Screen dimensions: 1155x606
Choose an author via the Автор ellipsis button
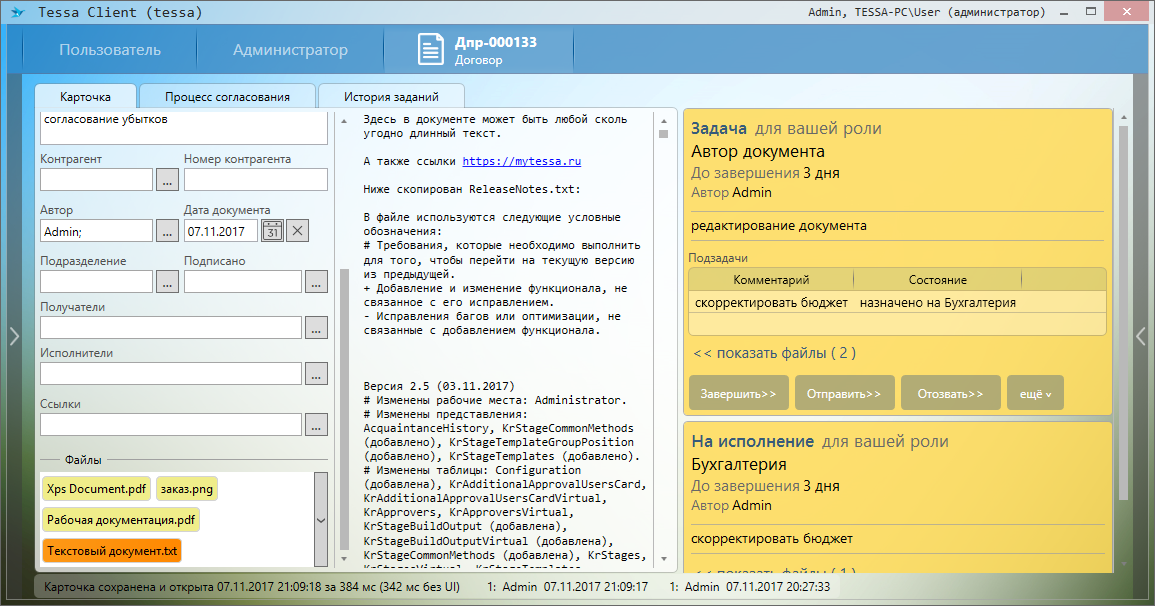(167, 230)
